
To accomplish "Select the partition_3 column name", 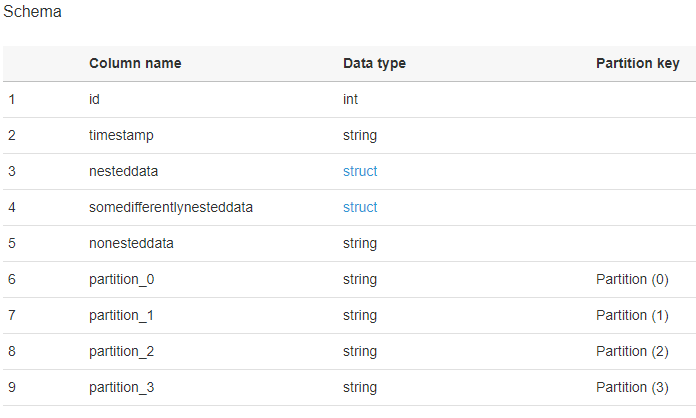I will [x=121, y=387].
